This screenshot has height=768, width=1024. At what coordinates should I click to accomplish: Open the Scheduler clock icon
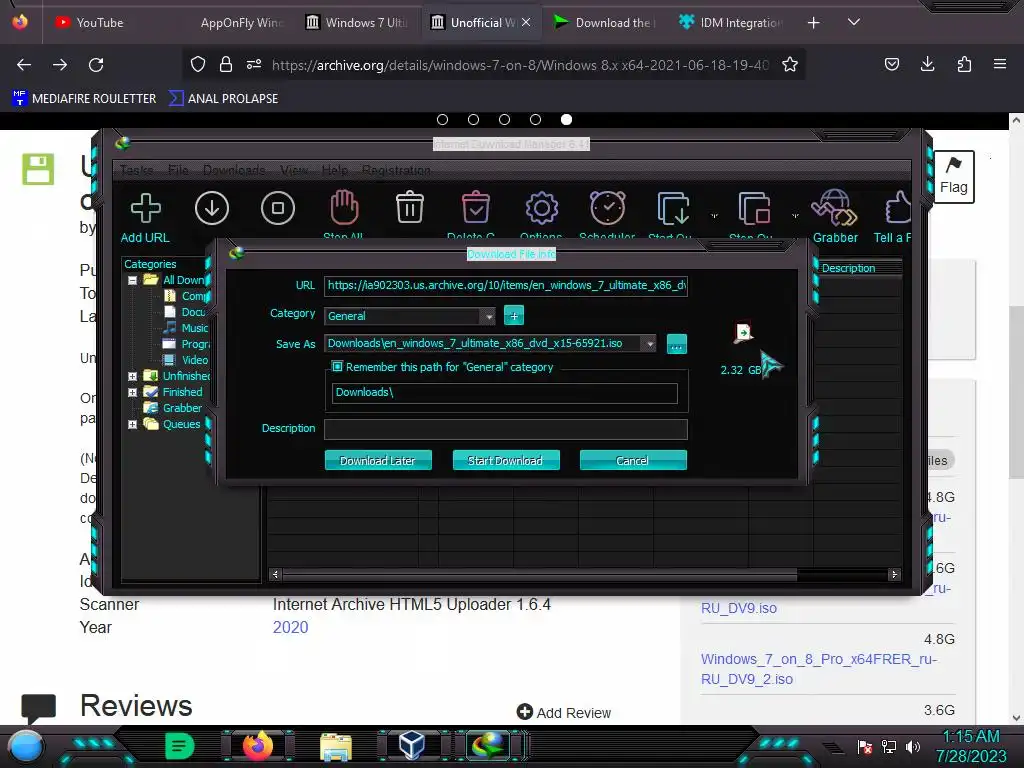[607, 208]
